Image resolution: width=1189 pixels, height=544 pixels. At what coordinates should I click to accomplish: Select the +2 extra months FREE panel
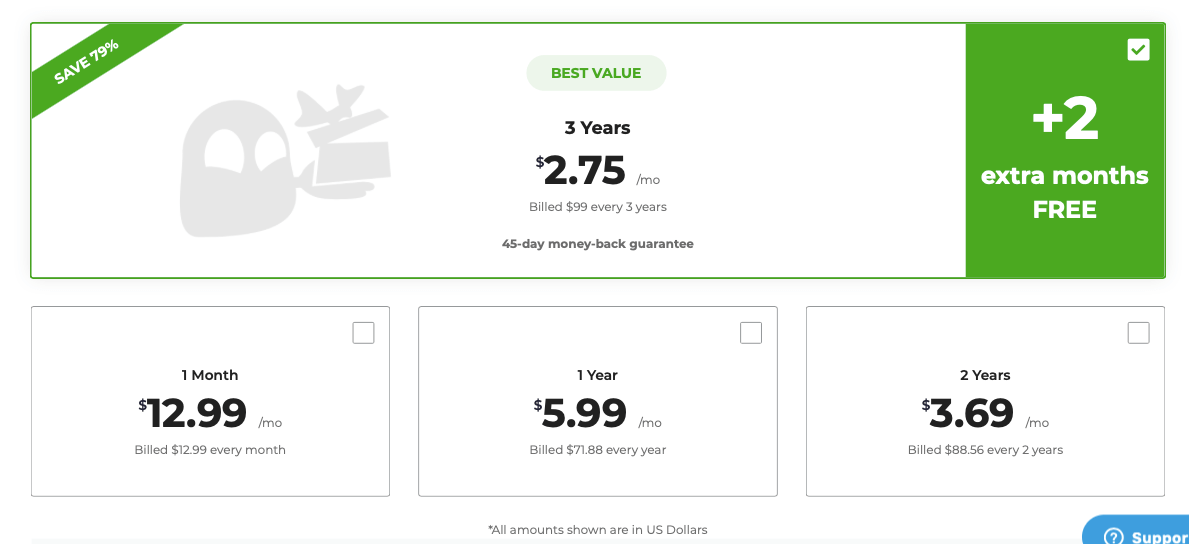1065,151
